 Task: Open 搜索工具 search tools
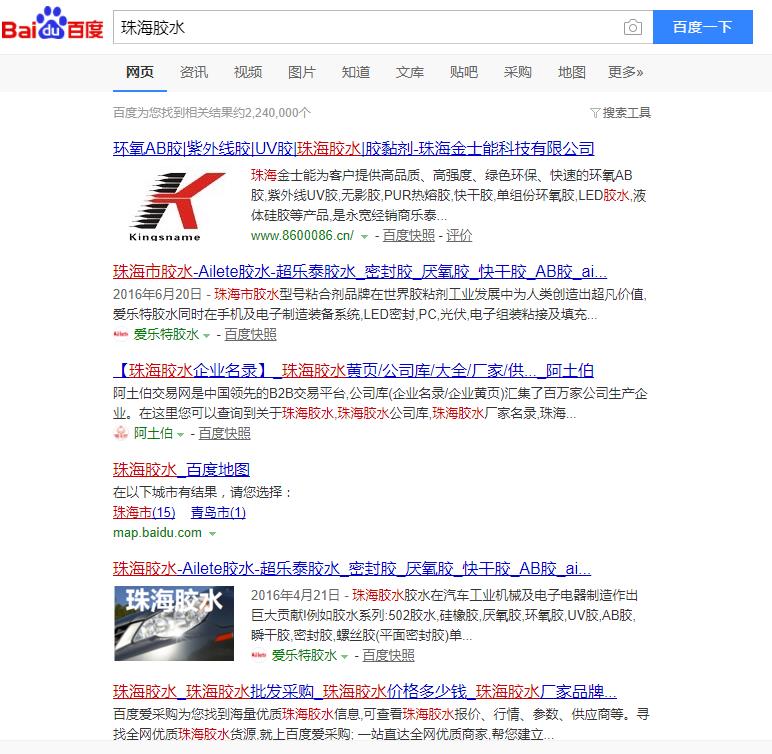tap(626, 113)
